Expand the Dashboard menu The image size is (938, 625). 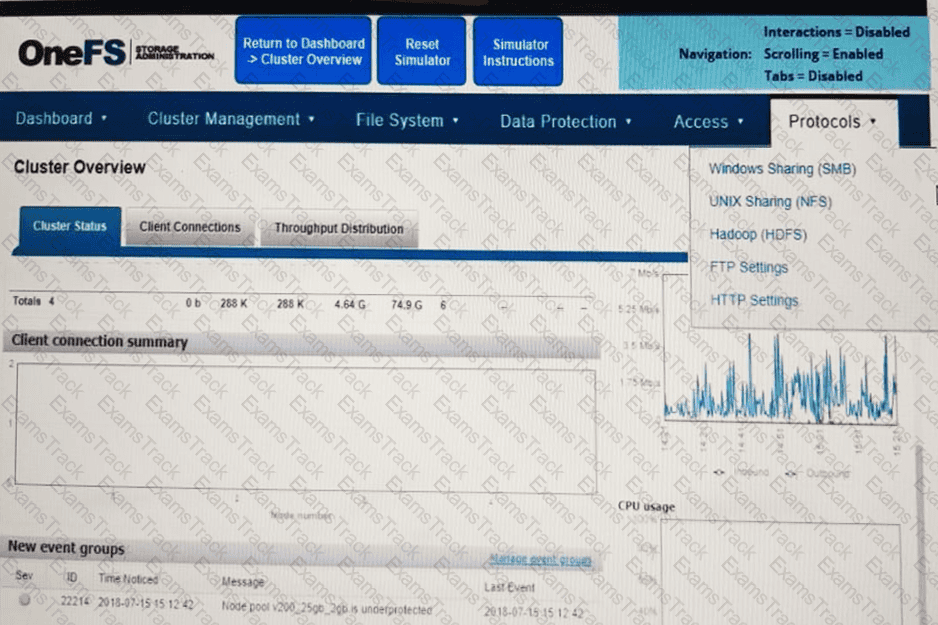point(61,119)
